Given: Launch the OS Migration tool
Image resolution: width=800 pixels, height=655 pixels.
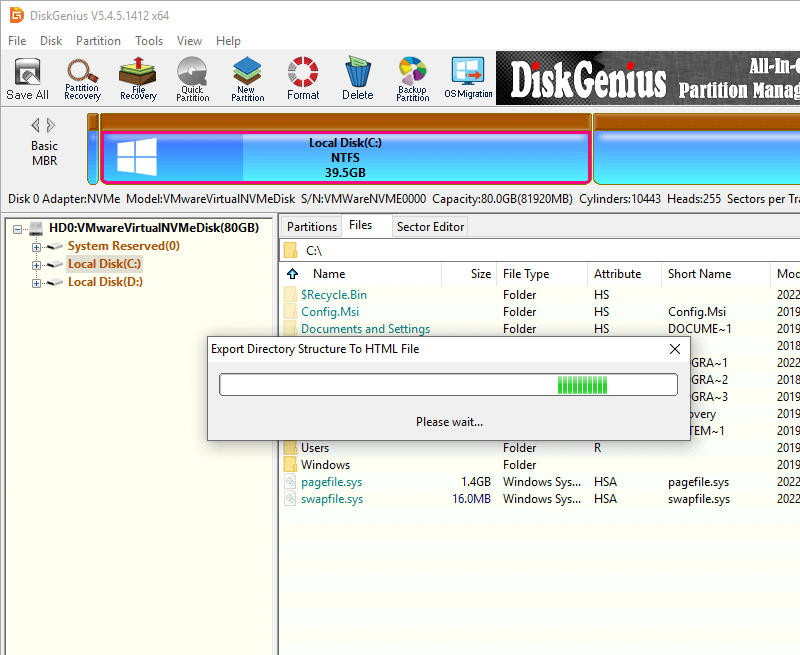Looking at the screenshot, I should [x=468, y=79].
